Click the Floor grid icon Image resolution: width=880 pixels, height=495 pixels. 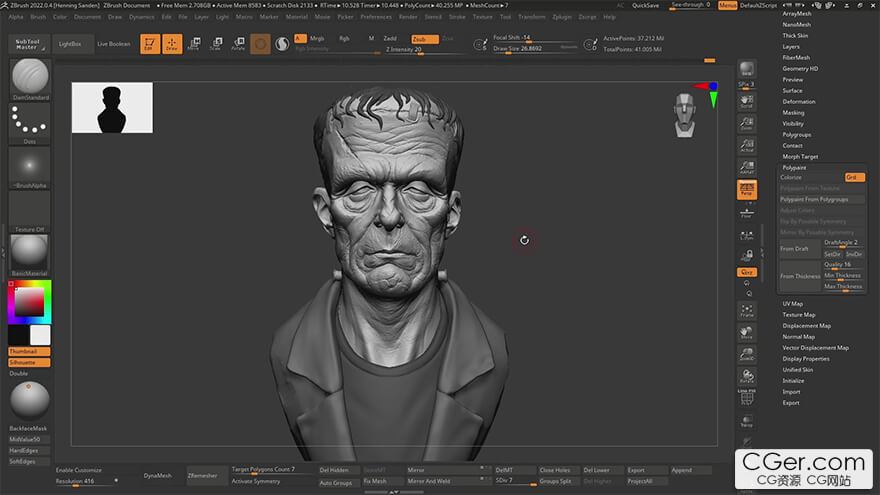coord(746,213)
